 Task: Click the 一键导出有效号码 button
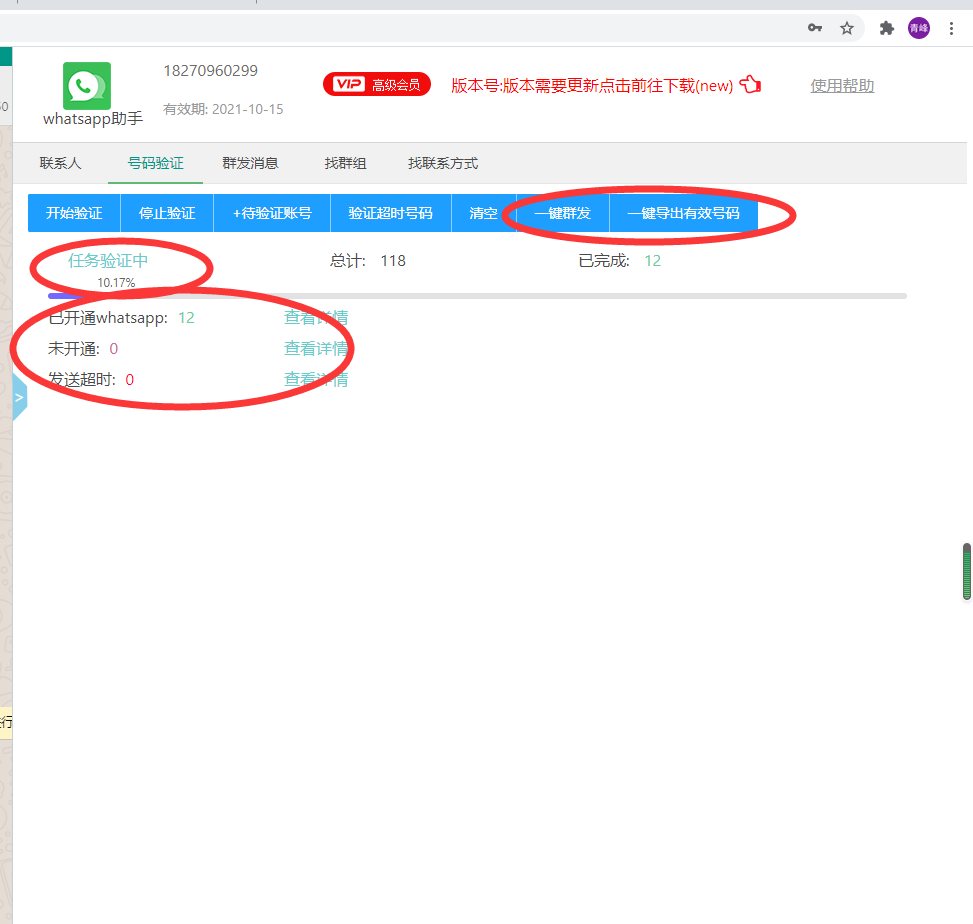tap(685, 212)
